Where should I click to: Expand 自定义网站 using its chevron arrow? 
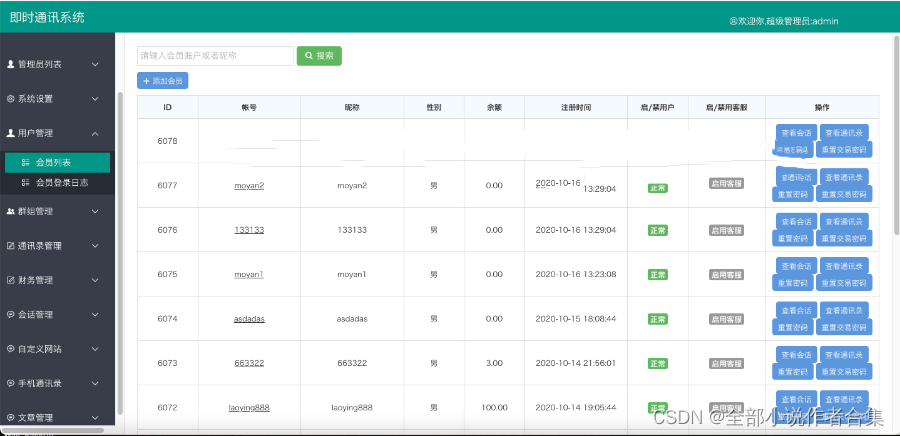pyautogui.click(x=95, y=349)
